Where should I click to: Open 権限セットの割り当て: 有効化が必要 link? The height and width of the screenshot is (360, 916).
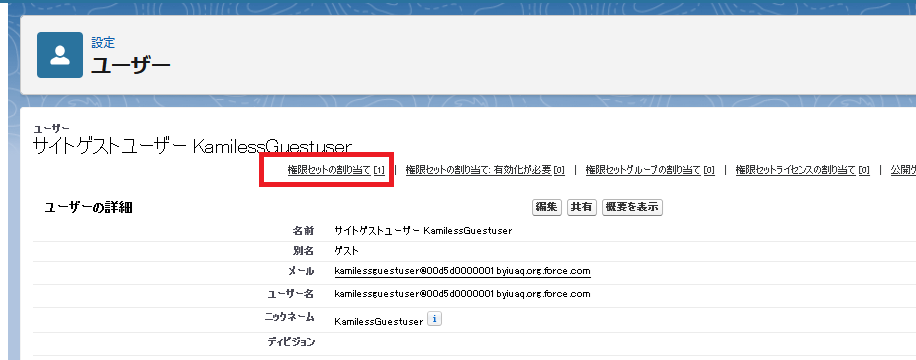[x=485, y=170]
